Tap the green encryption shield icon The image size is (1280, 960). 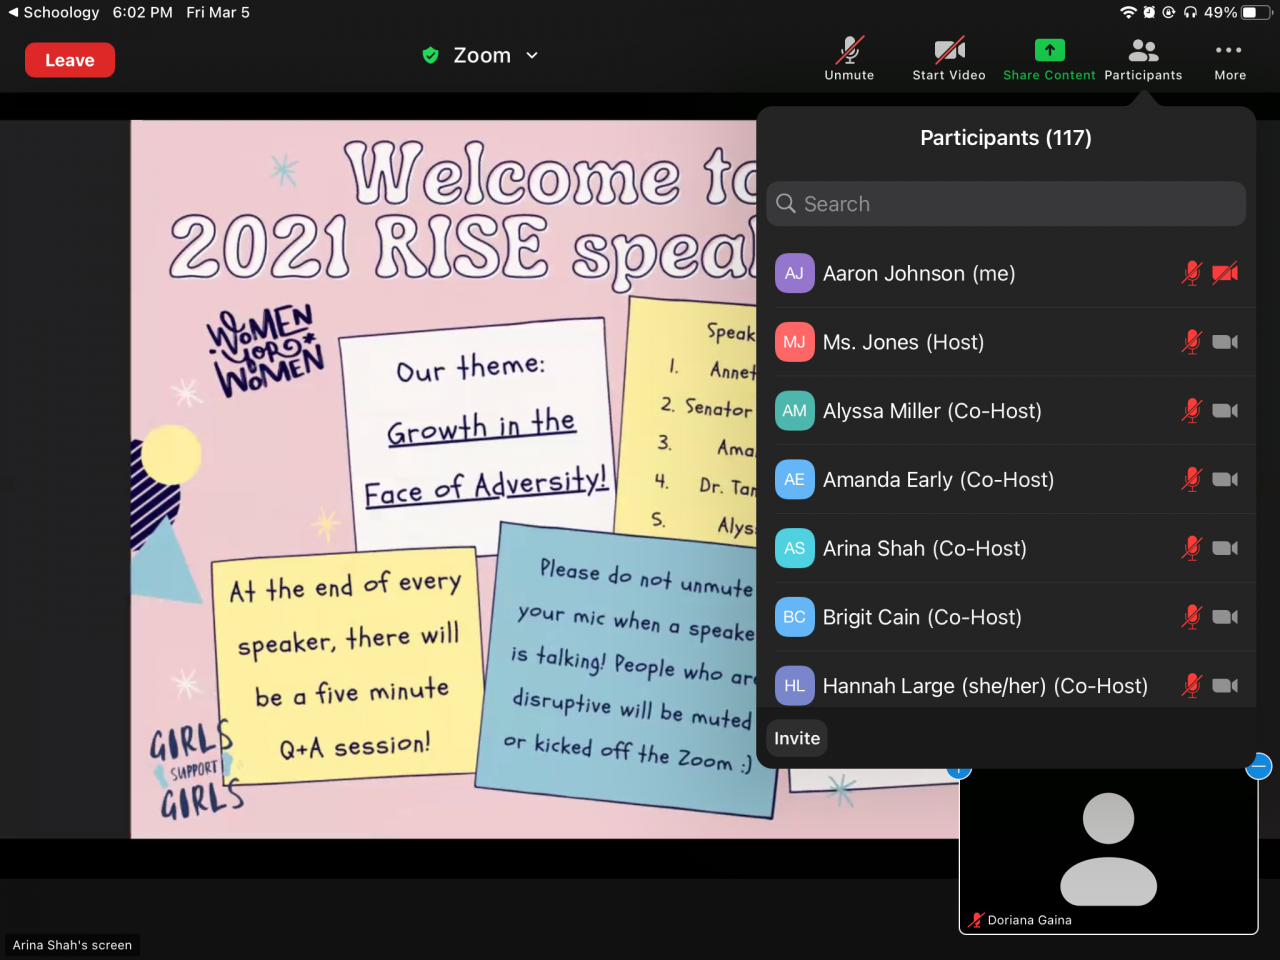coord(431,56)
